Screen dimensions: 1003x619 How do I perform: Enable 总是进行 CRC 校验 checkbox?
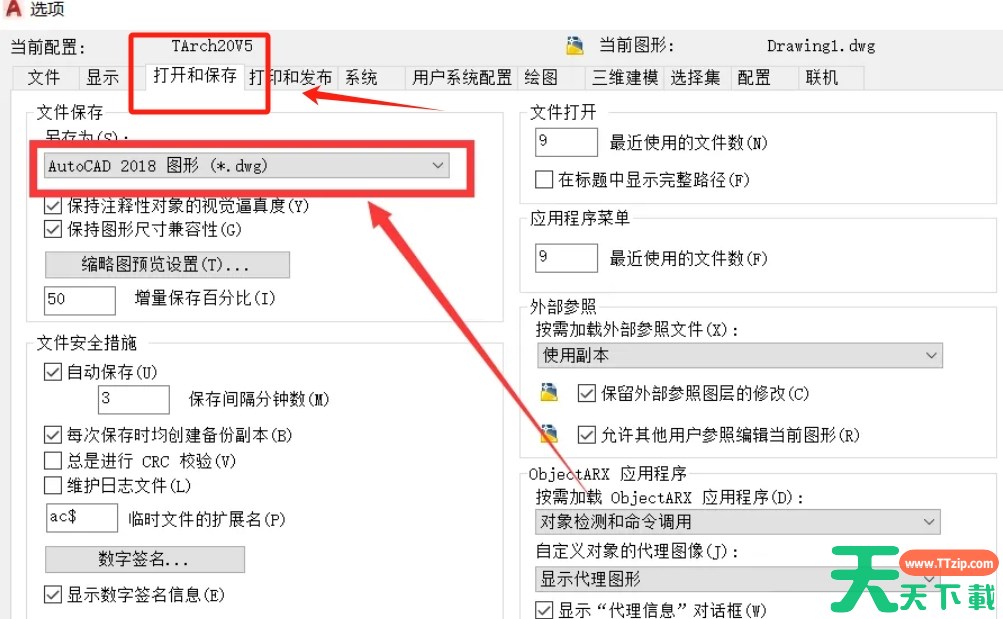click(52, 460)
